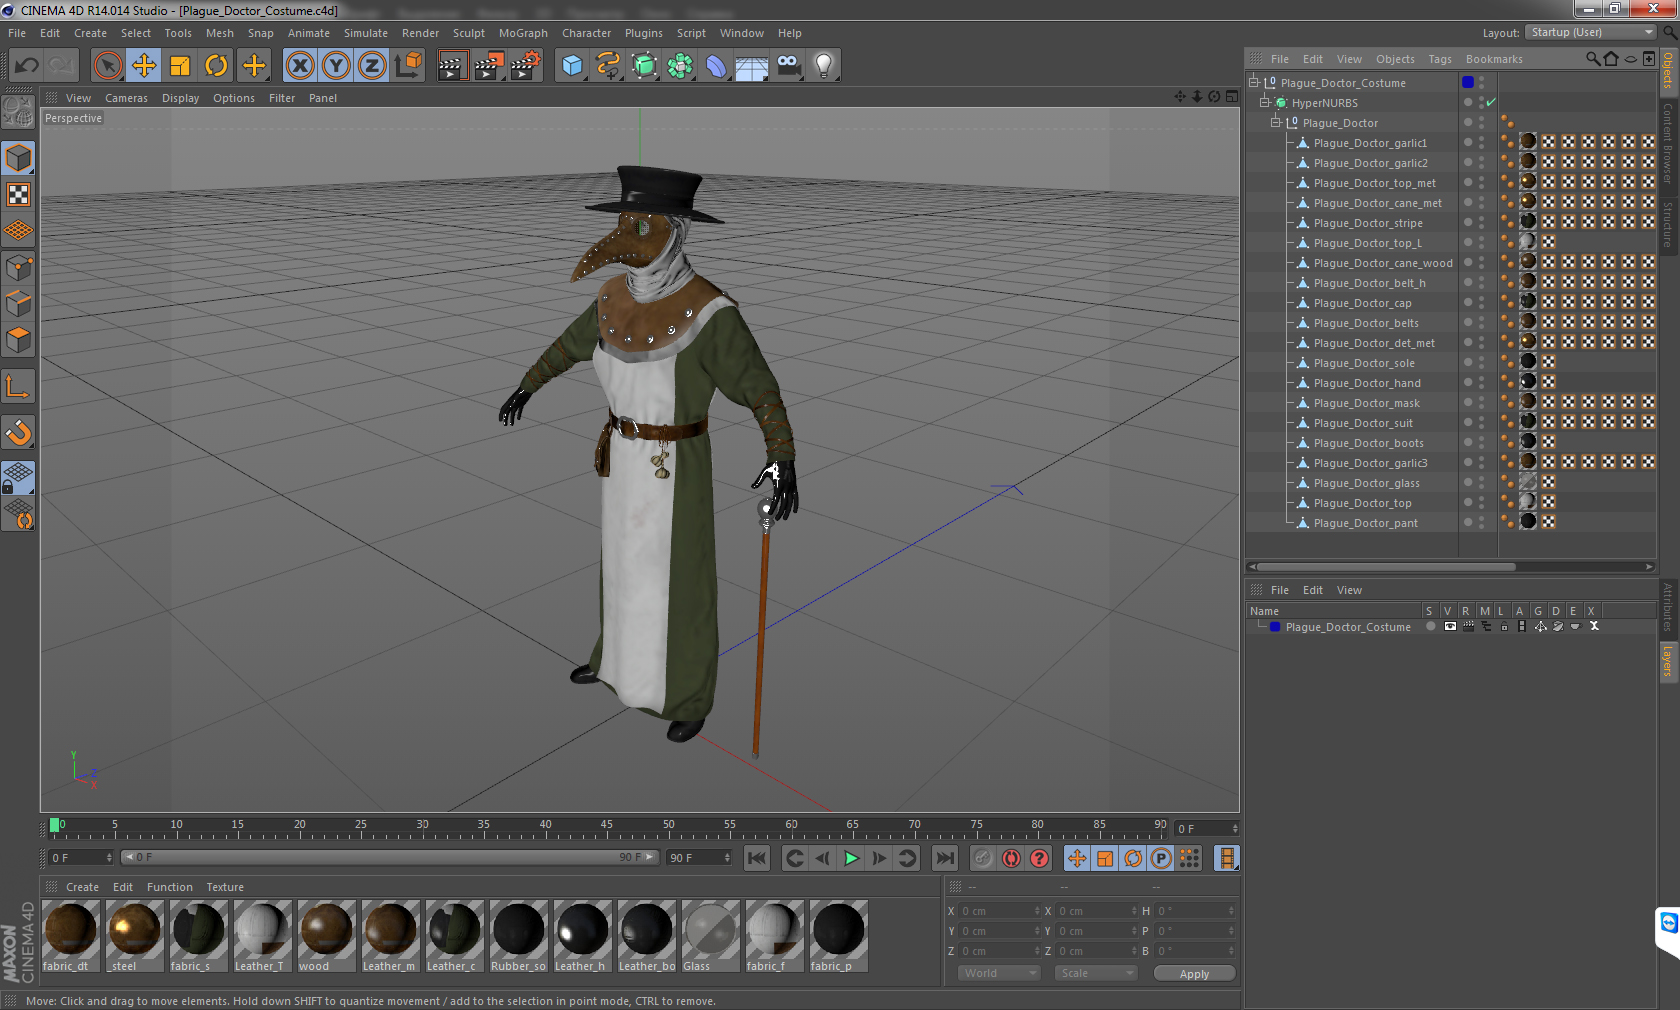Toggle visibility dots of Plague_Doctor_suit
Image resolution: width=1680 pixels, height=1010 pixels.
(x=1481, y=422)
